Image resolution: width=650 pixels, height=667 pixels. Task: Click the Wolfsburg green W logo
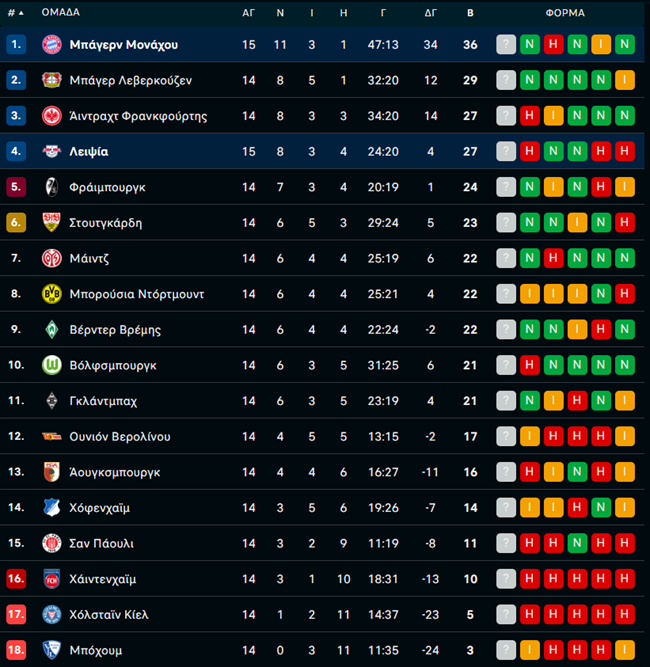pos(51,365)
